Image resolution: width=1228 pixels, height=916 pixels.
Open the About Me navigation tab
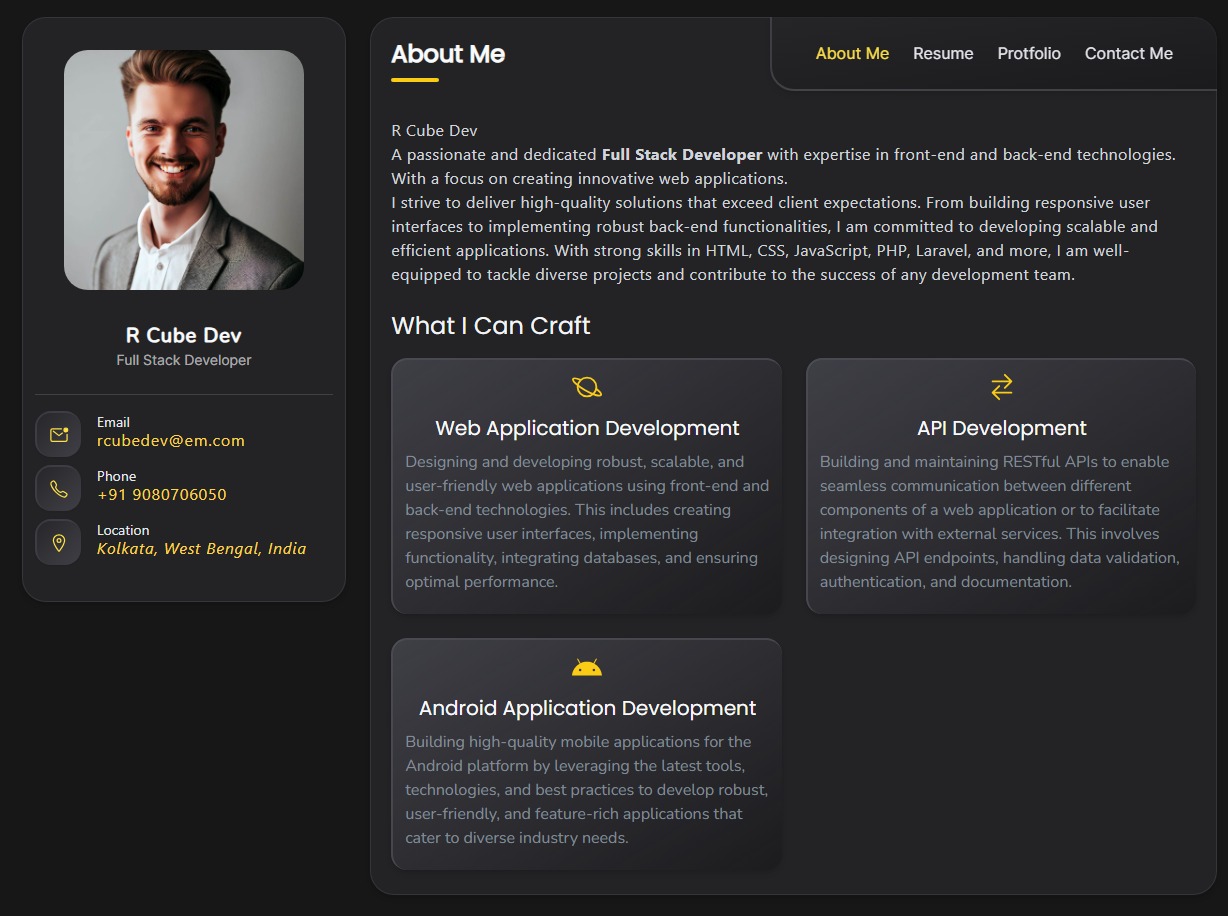(852, 53)
